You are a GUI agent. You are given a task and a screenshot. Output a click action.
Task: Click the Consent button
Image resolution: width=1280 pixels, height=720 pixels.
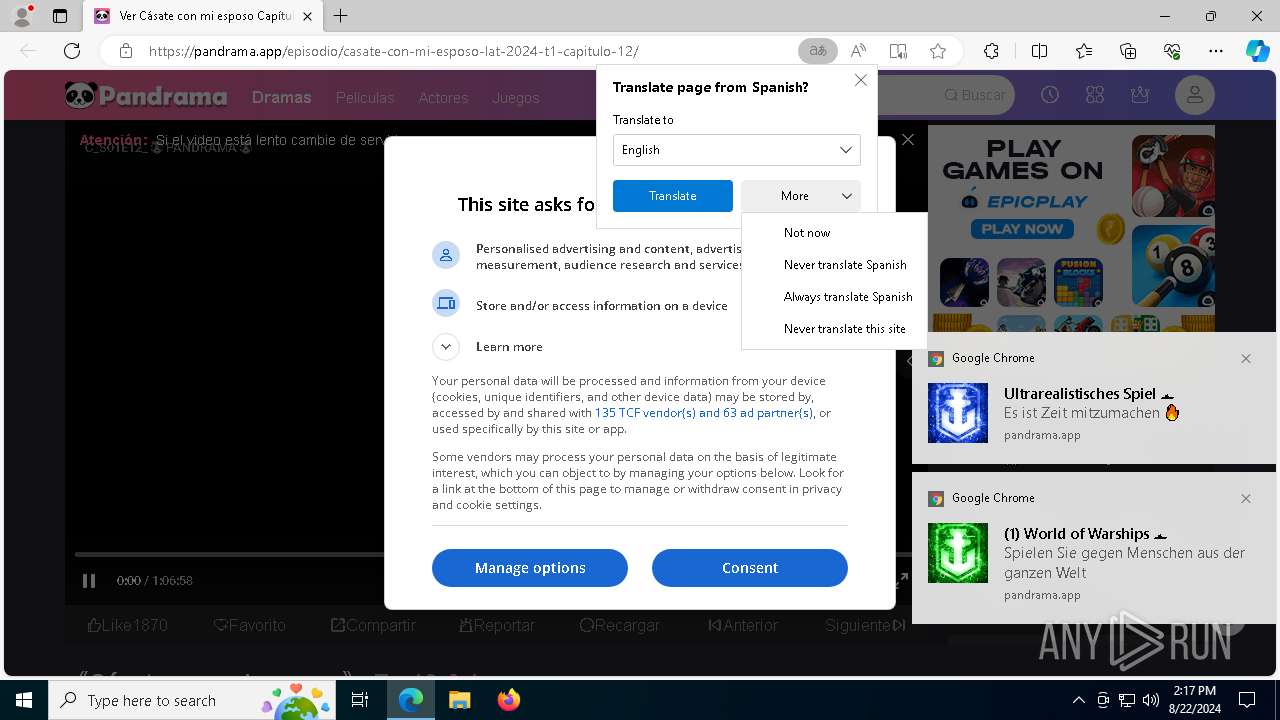[x=750, y=568]
